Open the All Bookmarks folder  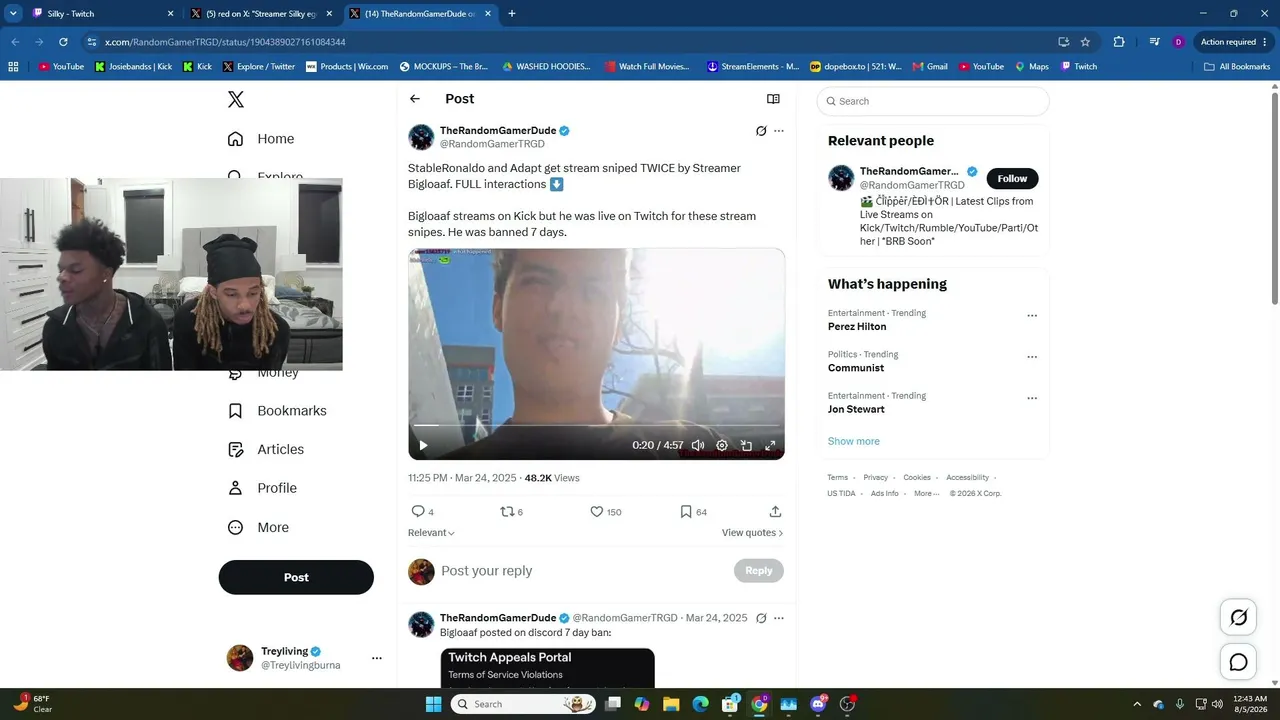point(1237,67)
